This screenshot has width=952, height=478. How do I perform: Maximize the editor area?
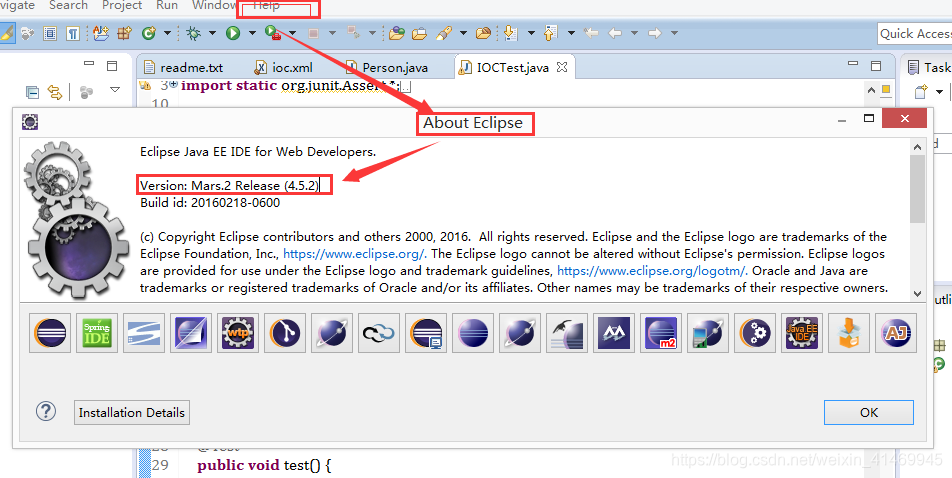coord(876,66)
